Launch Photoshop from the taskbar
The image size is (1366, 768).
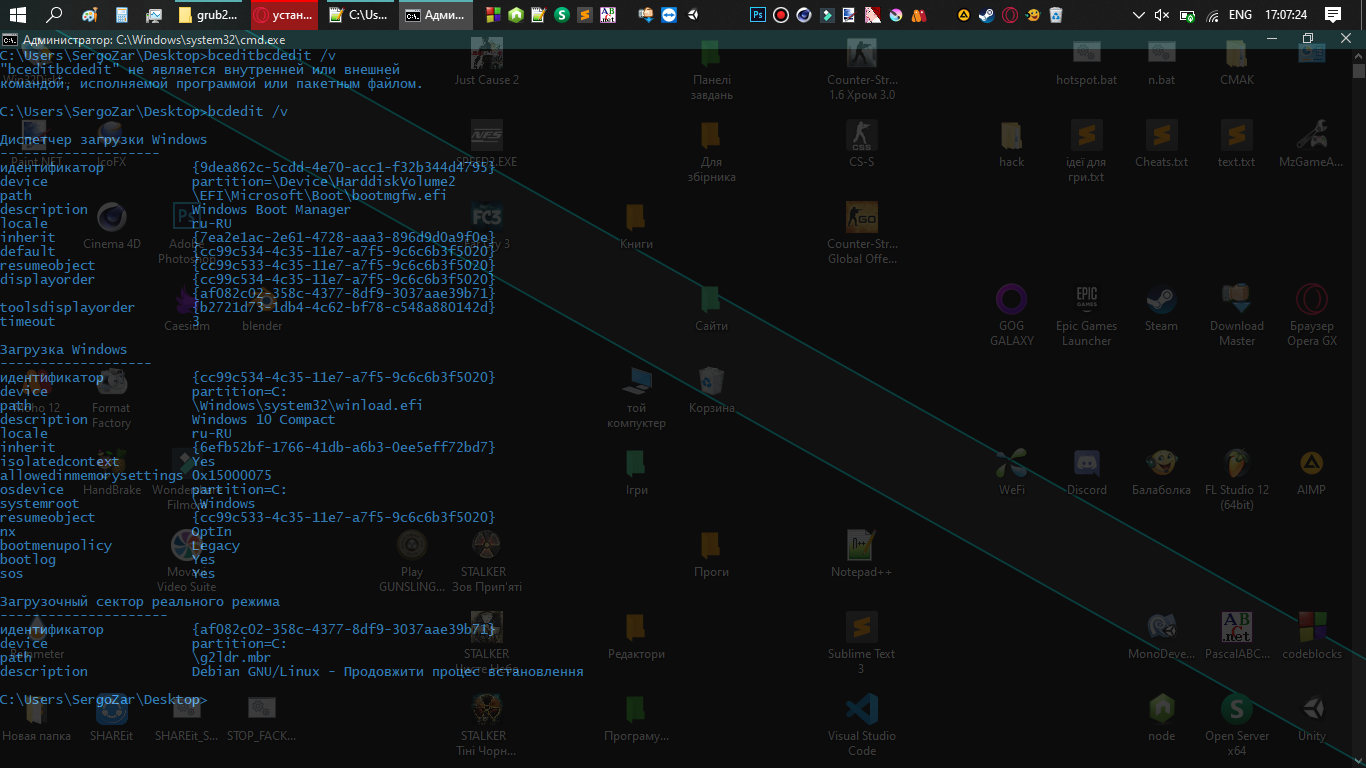[x=758, y=15]
